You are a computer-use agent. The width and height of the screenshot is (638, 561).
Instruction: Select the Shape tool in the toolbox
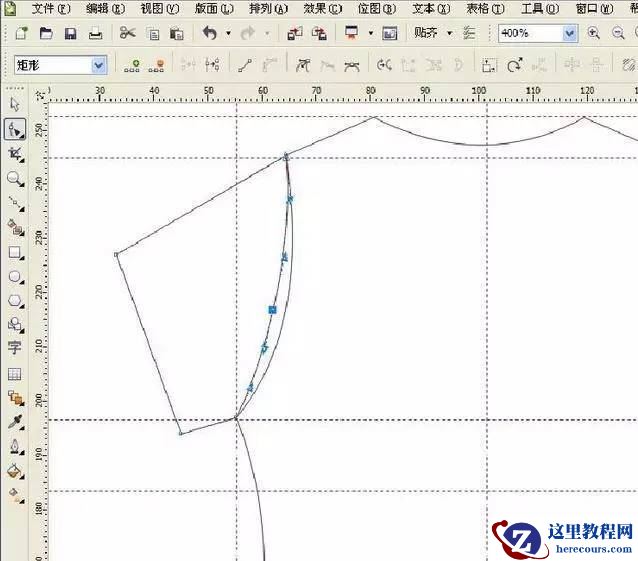pyautogui.click(x=15, y=129)
